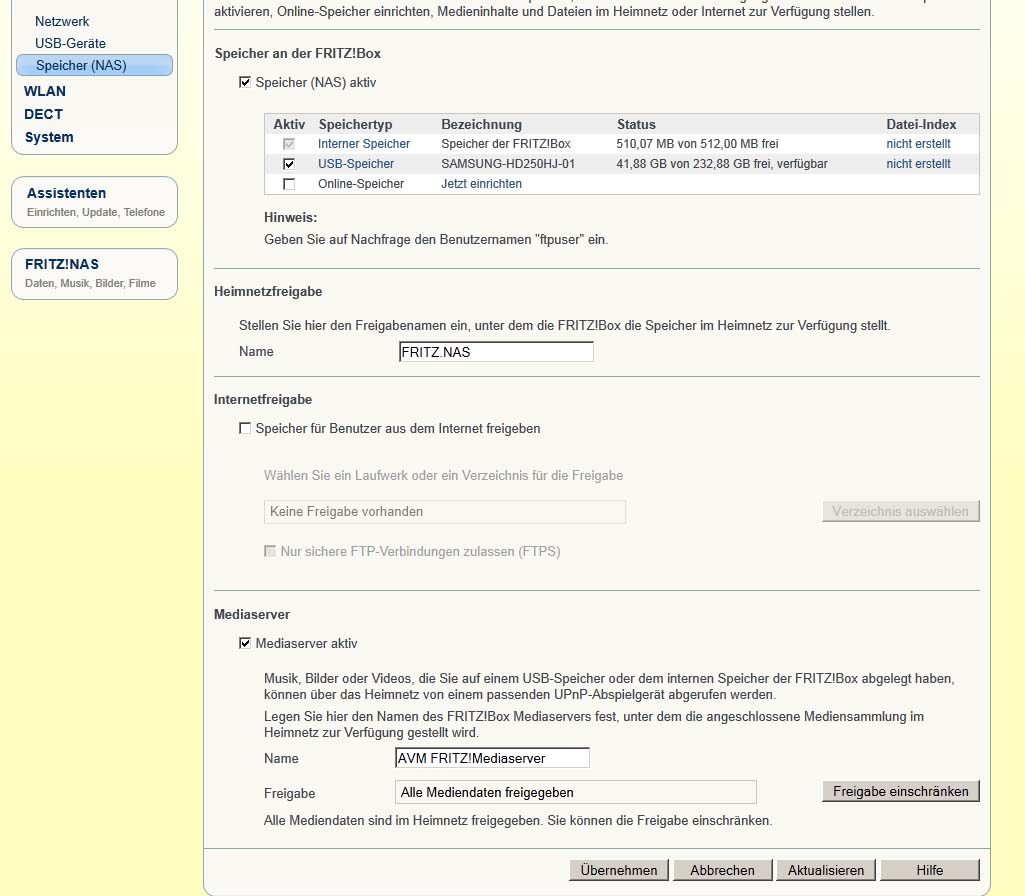
Task: Uncheck the USB-Speicher active checkbox
Action: 289,164
